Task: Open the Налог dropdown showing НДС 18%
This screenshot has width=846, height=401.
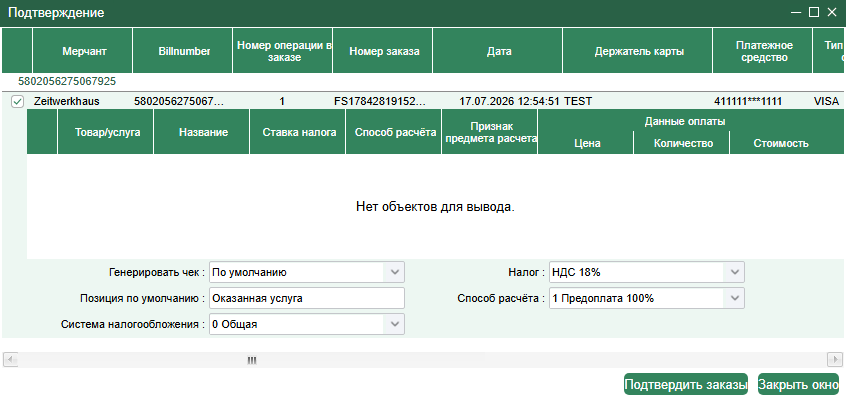Action: pos(734,273)
